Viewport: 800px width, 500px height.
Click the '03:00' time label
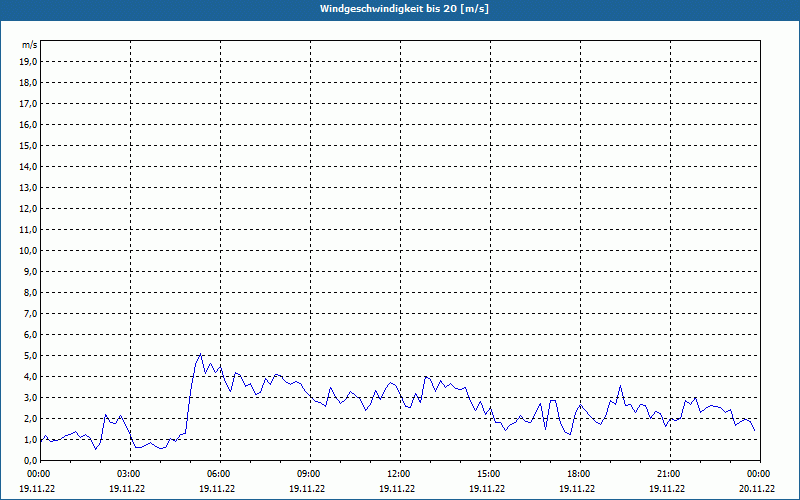coord(129,474)
